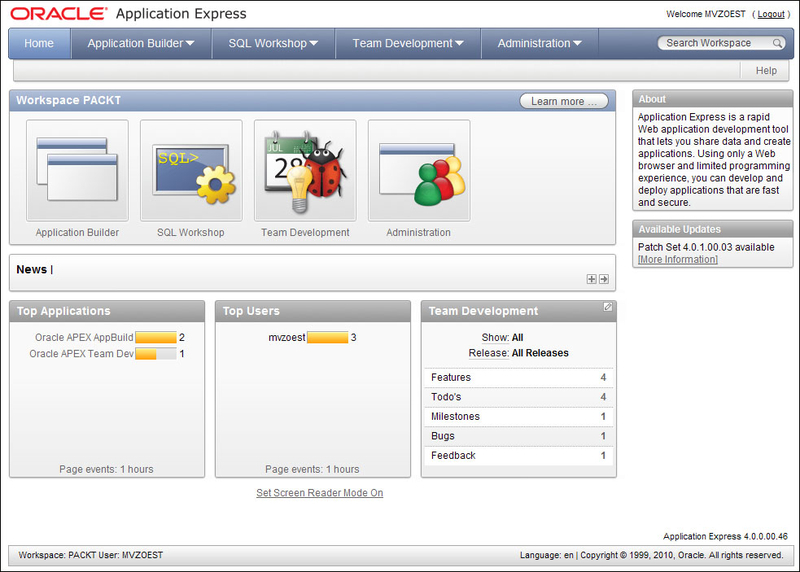
Task: Click the SQL Workshop icon caption
Action: [x=191, y=233]
